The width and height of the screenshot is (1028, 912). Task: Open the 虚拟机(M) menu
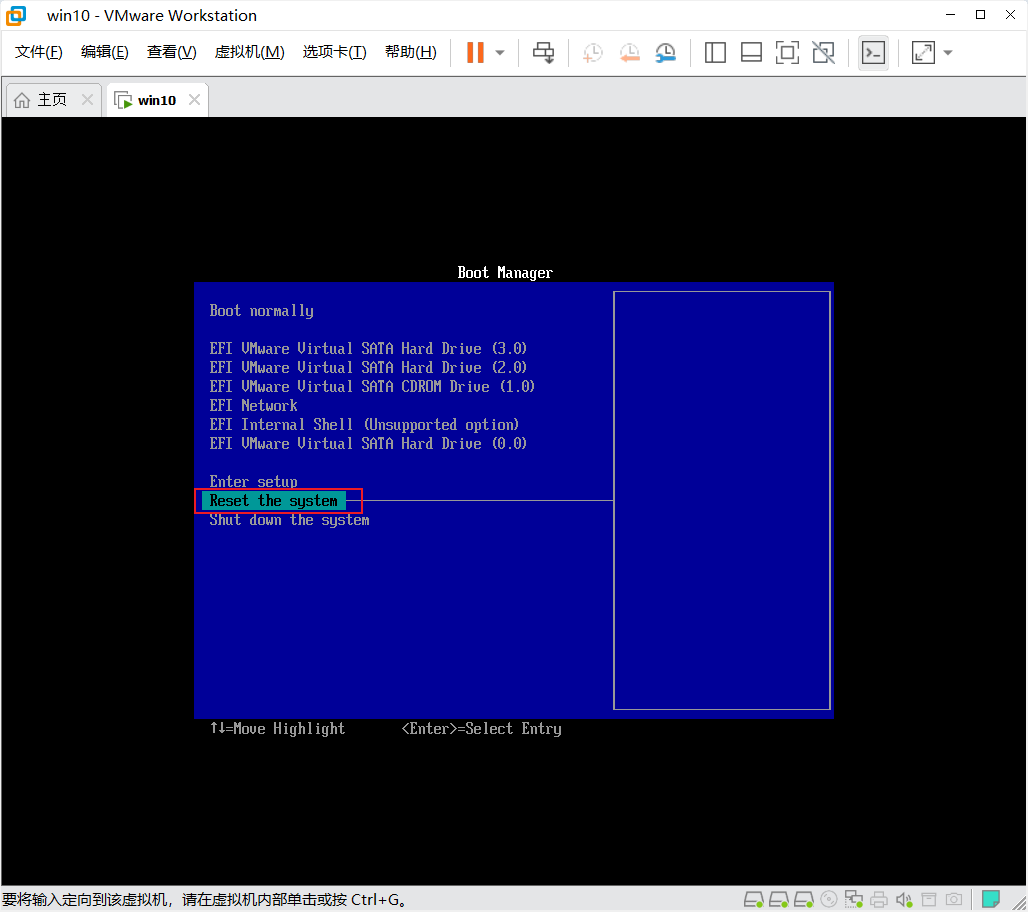pyautogui.click(x=250, y=52)
